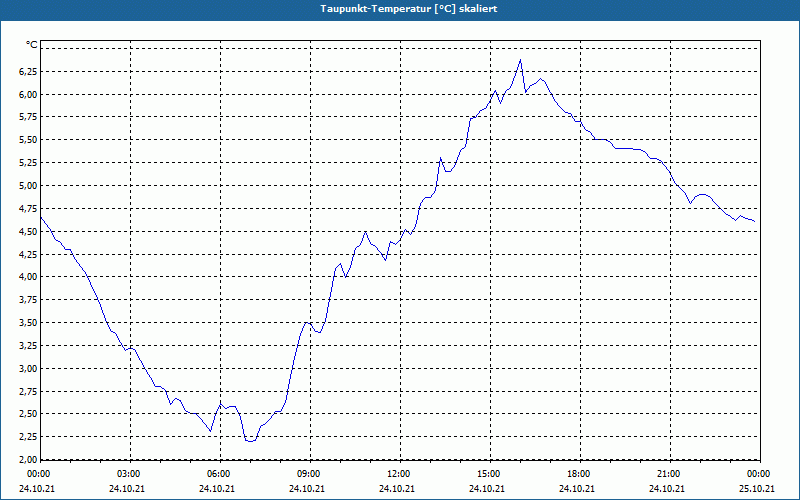
Task: Click the 3,25 y-axis value
Action: point(29,346)
